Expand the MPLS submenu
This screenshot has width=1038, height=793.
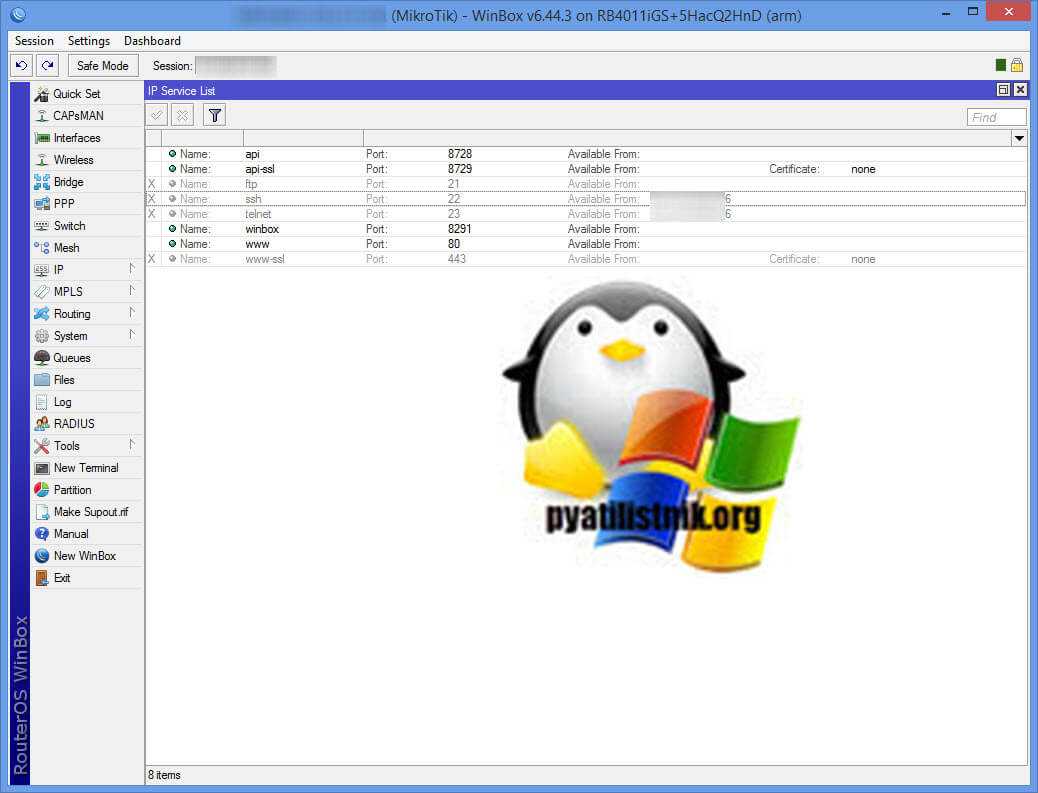[x=87, y=292]
